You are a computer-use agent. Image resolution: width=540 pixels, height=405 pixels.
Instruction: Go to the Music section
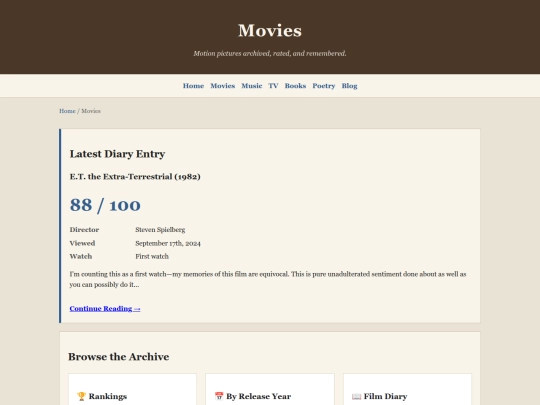click(252, 86)
